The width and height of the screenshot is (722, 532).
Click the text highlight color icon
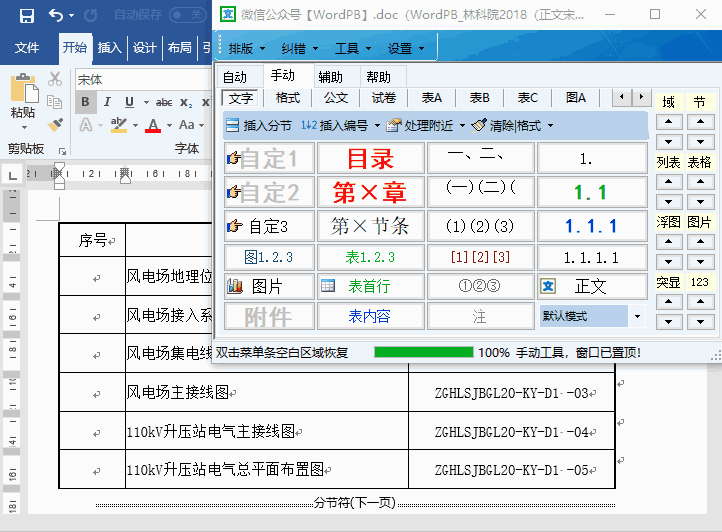pos(119,124)
